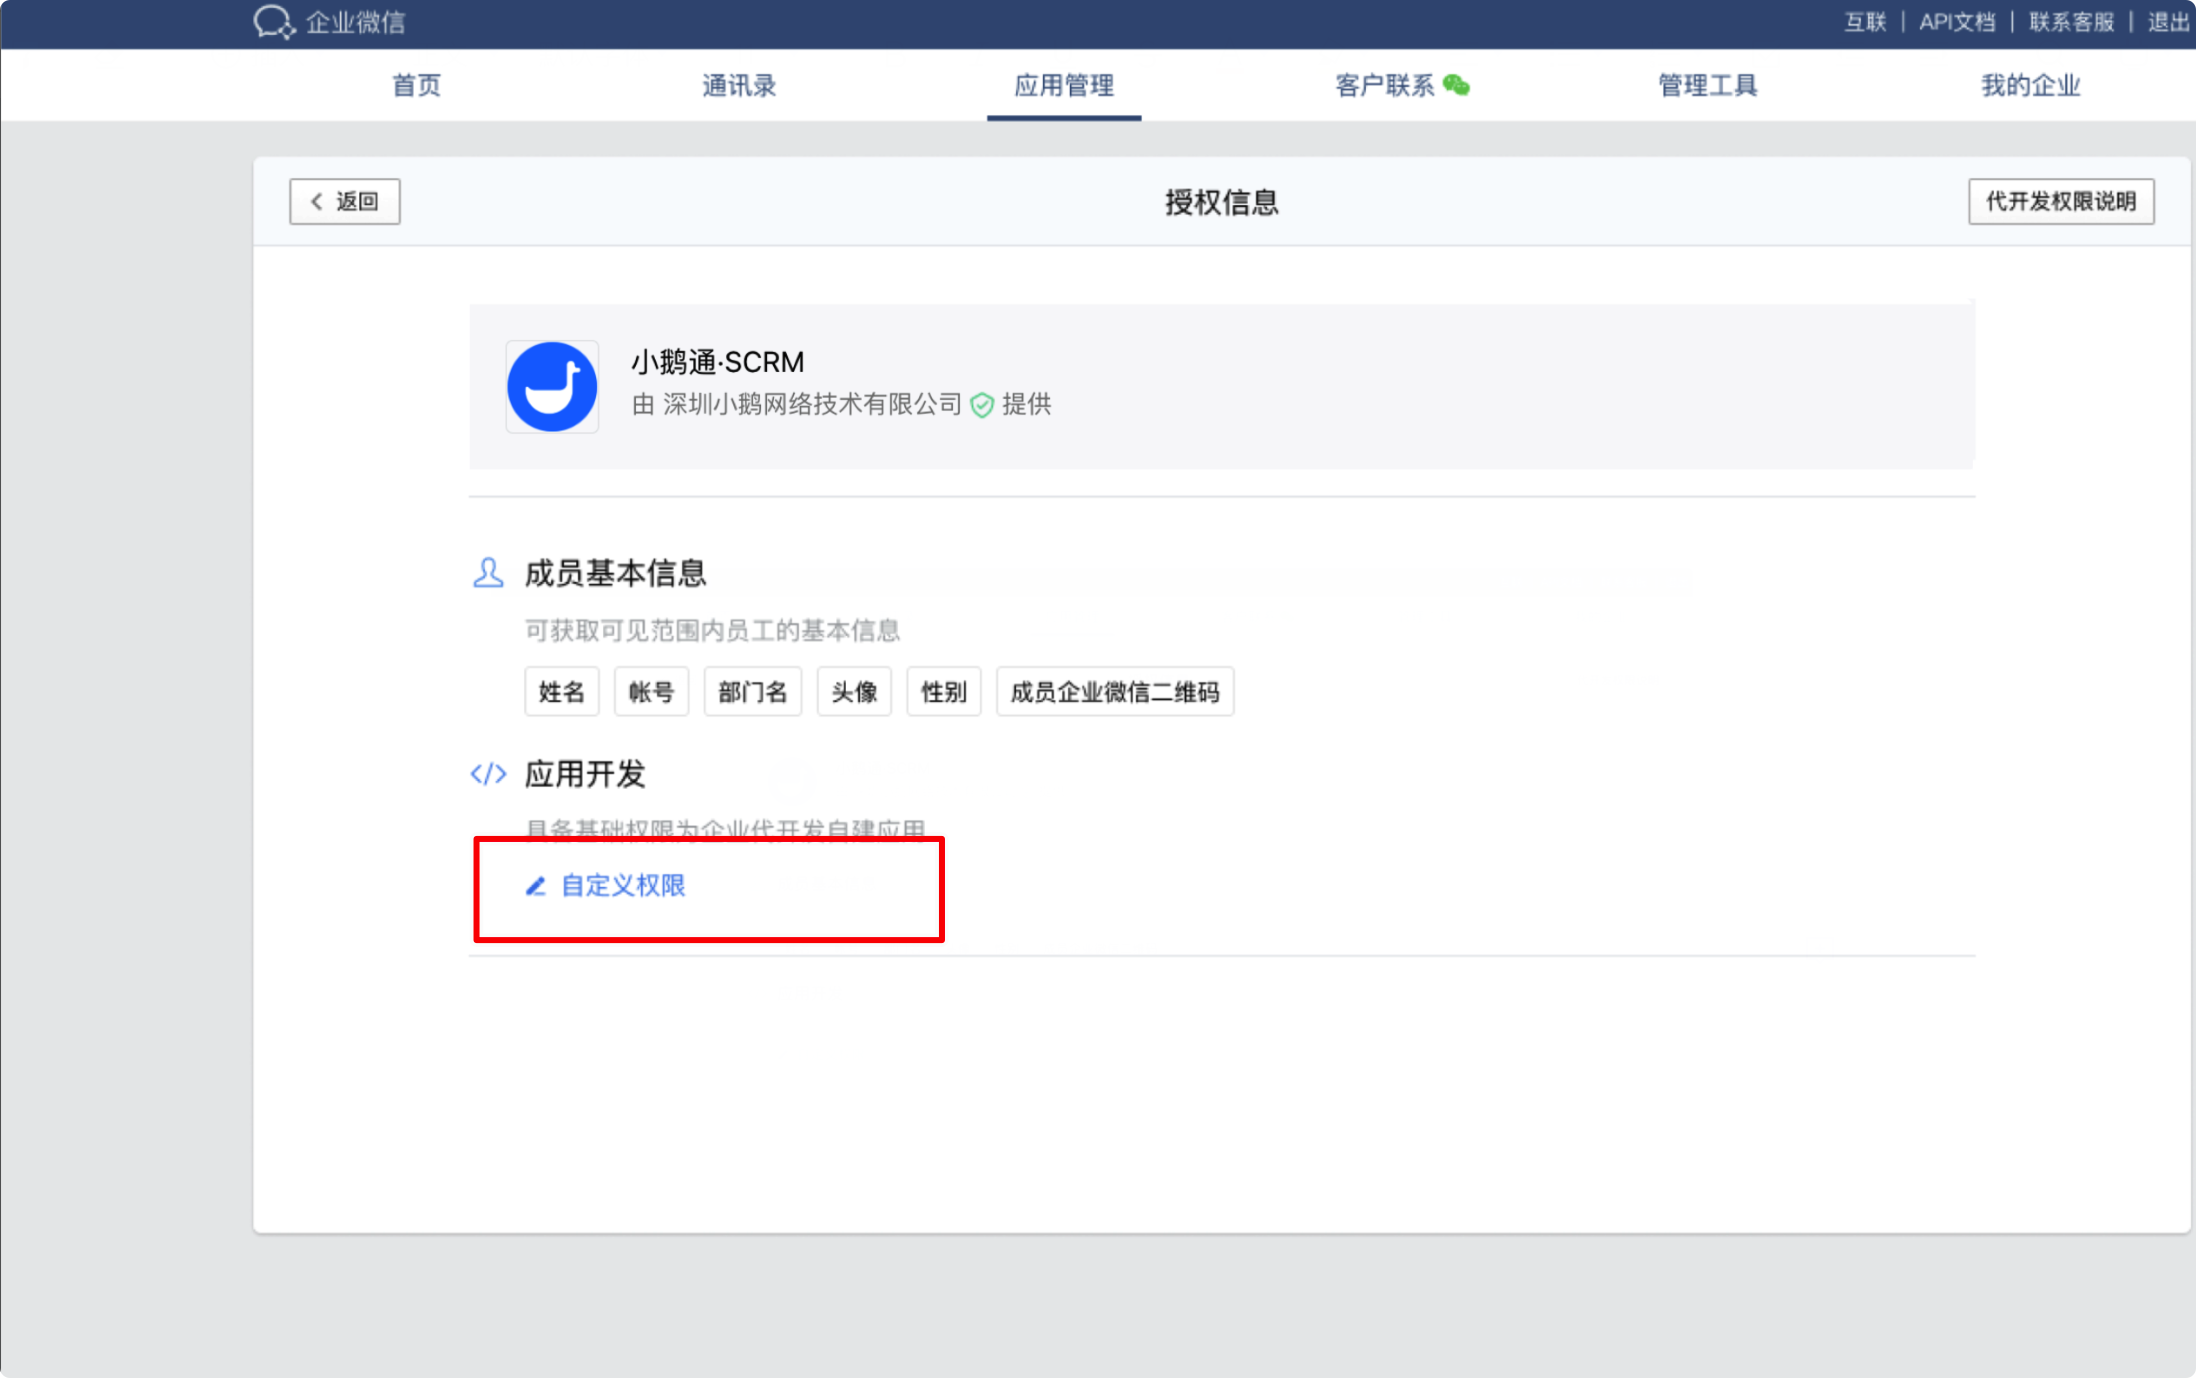Click the 成员企业微信二维码 tag
This screenshot has width=2196, height=1378.
click(x=1115, y=692)
